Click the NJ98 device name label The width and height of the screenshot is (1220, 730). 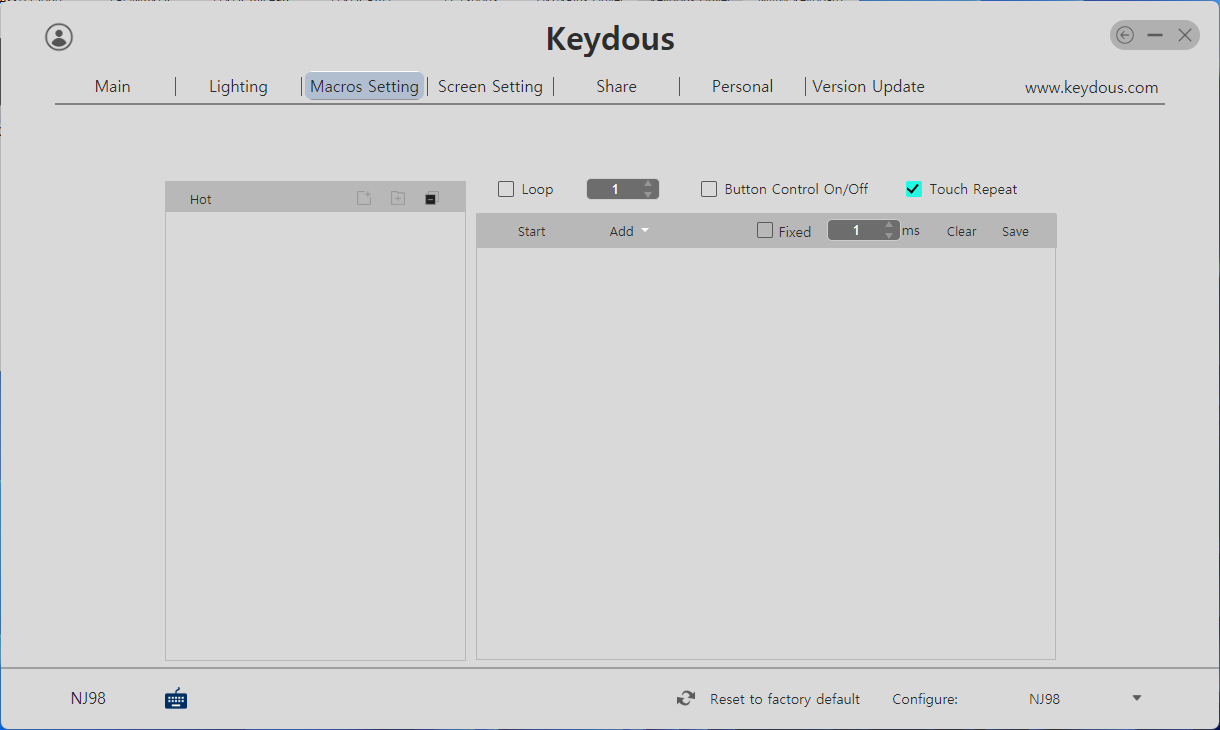(x=88, y=698)
